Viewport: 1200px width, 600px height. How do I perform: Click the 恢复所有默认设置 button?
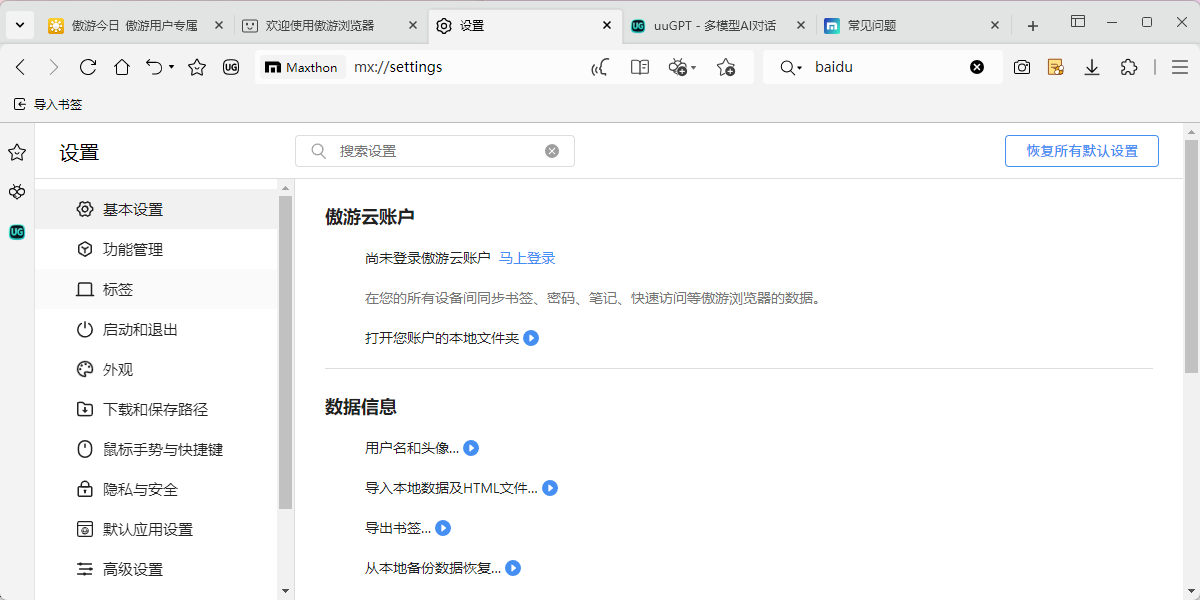tap(1081, 150)
